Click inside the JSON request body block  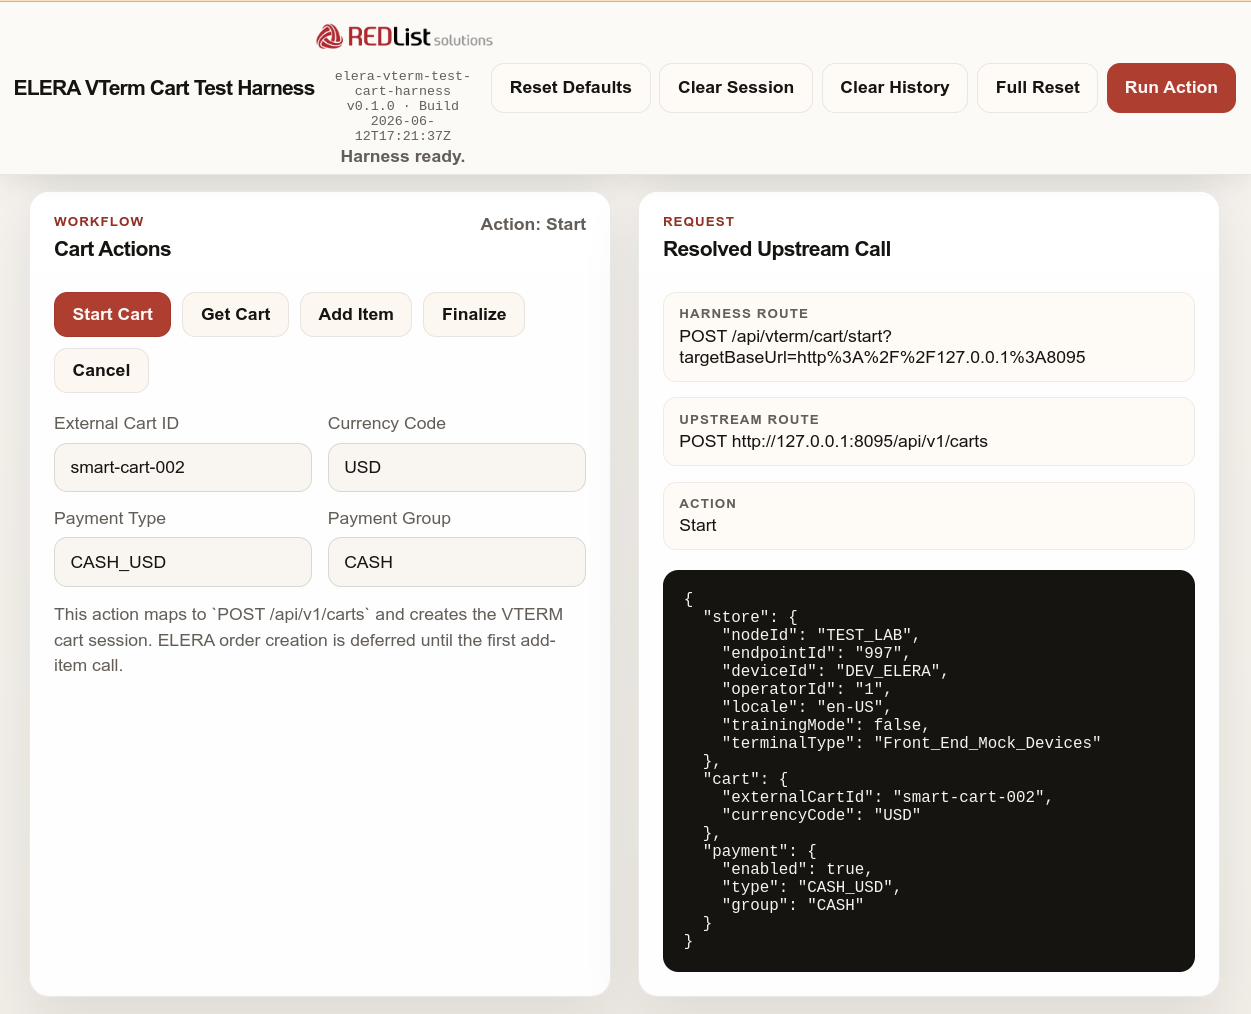pos(929,771)
